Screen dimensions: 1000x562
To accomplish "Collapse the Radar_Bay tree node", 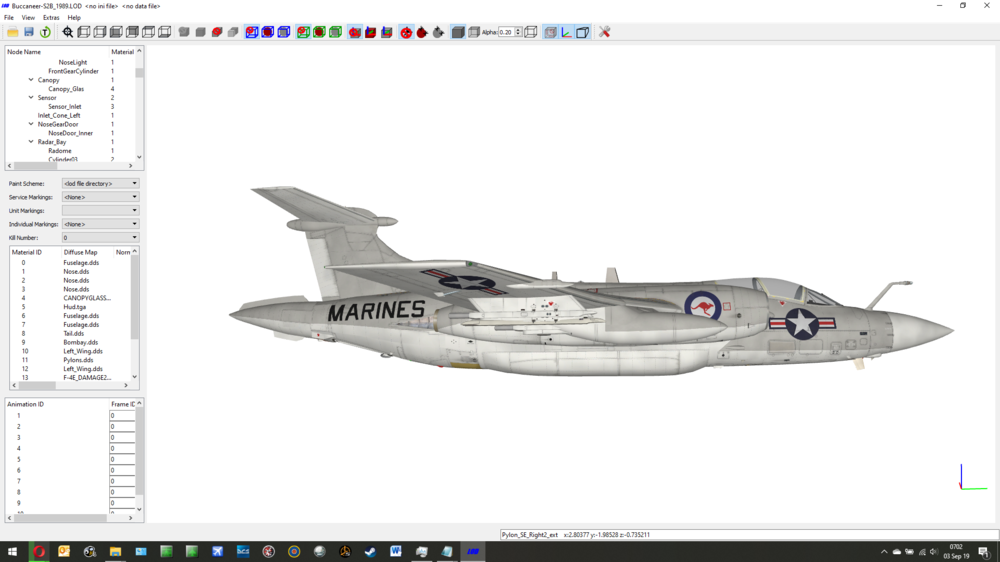I will (31, 142).
